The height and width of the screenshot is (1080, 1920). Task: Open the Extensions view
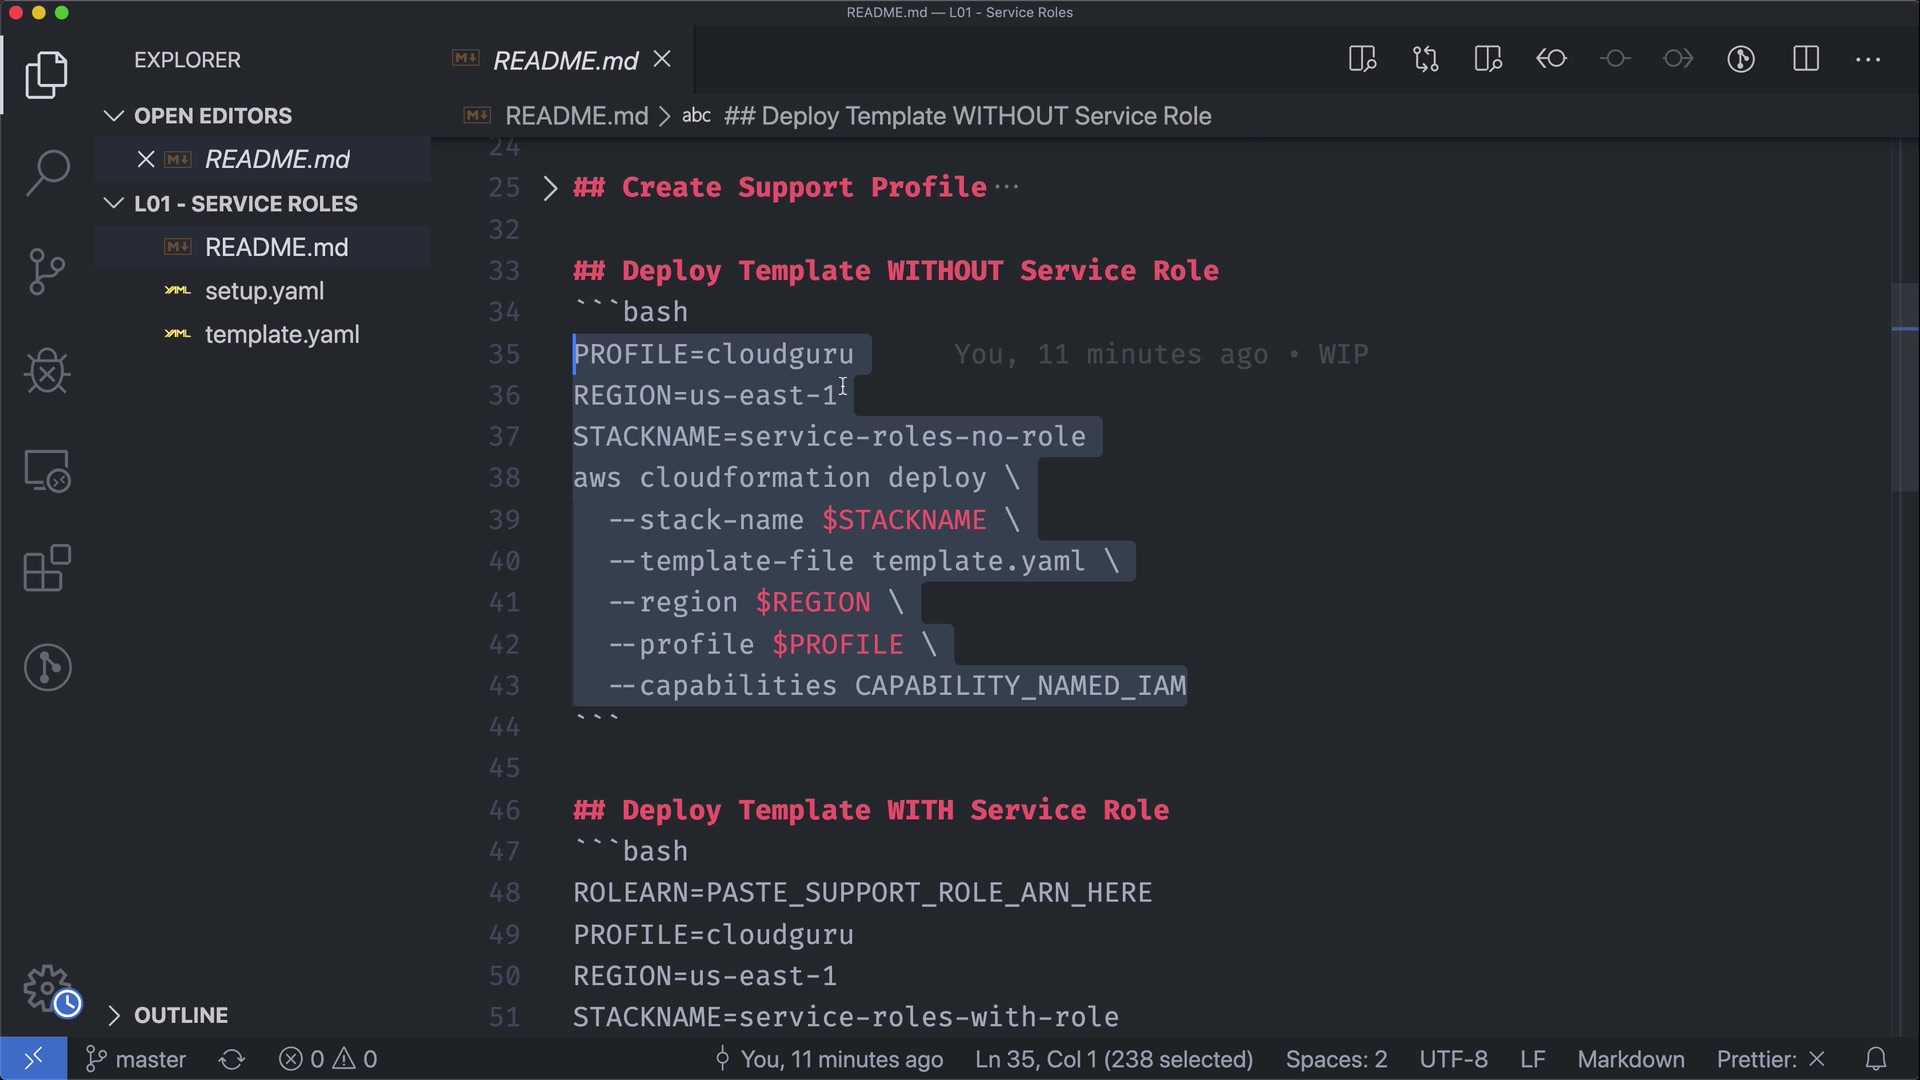coord(47,568)
